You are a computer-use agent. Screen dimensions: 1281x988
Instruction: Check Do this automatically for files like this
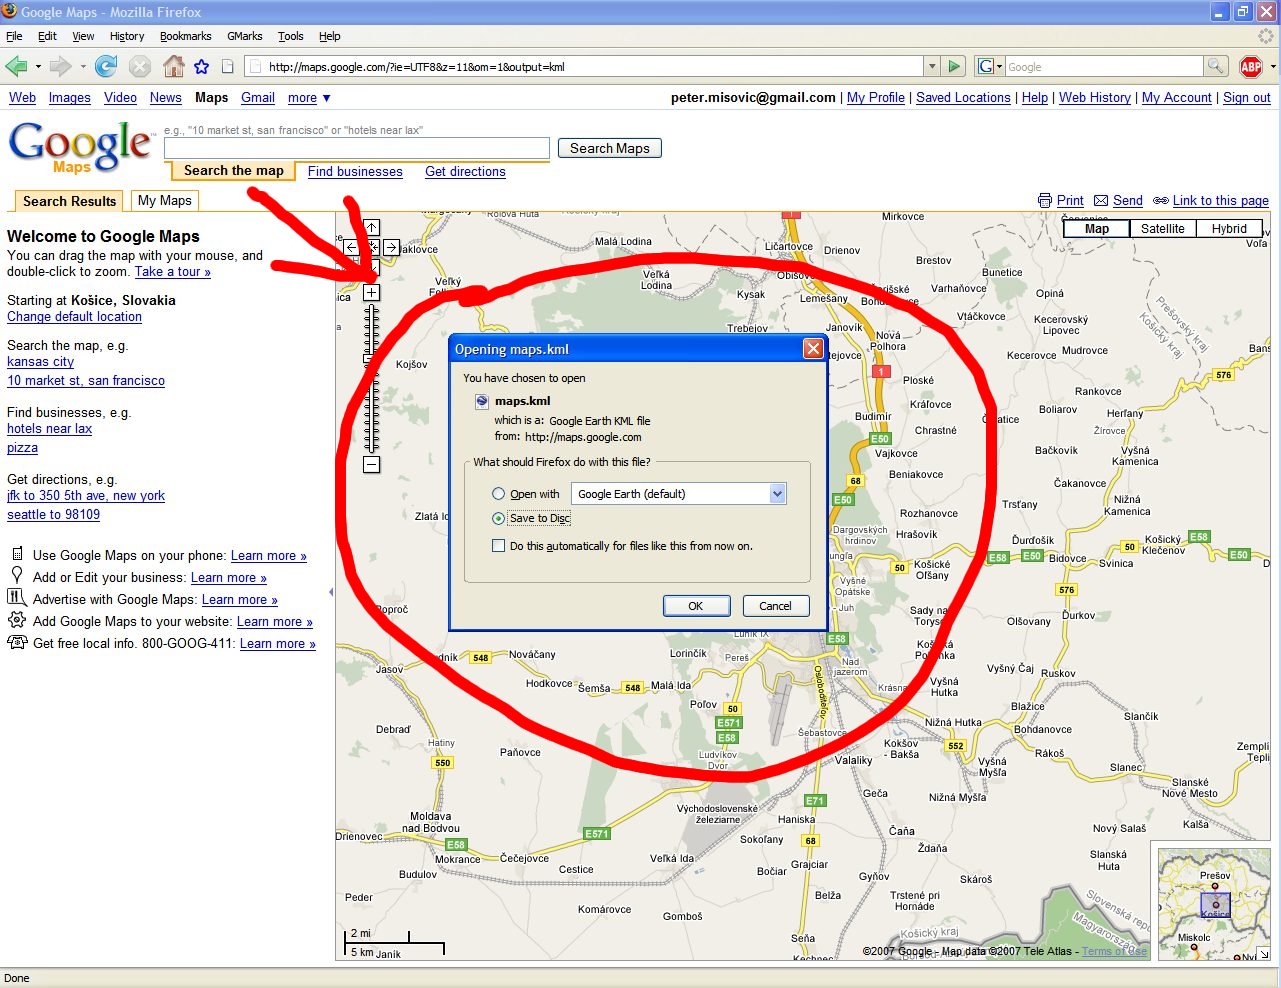pos(498,546)
